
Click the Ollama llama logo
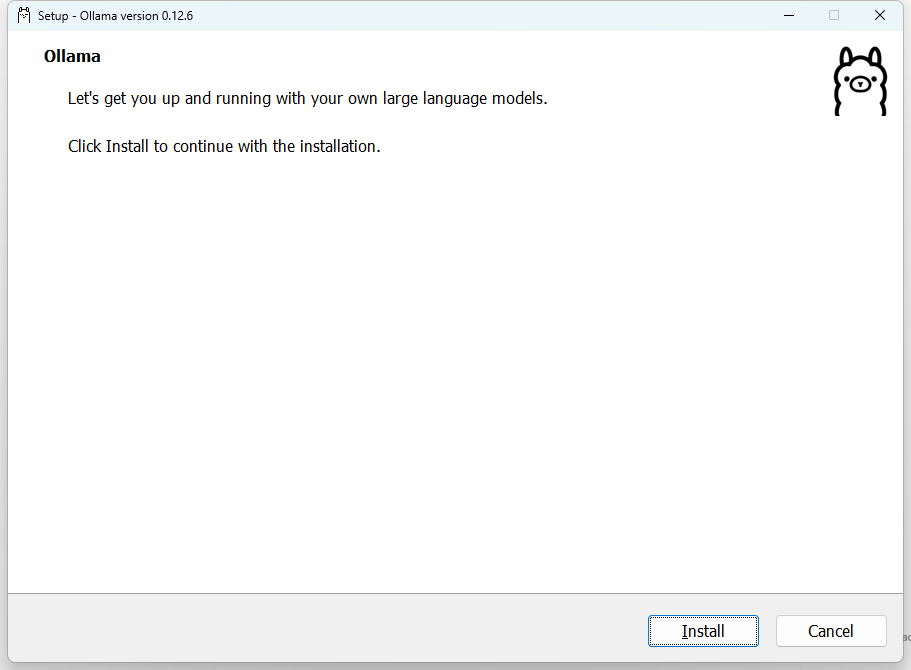pos(860,81)
